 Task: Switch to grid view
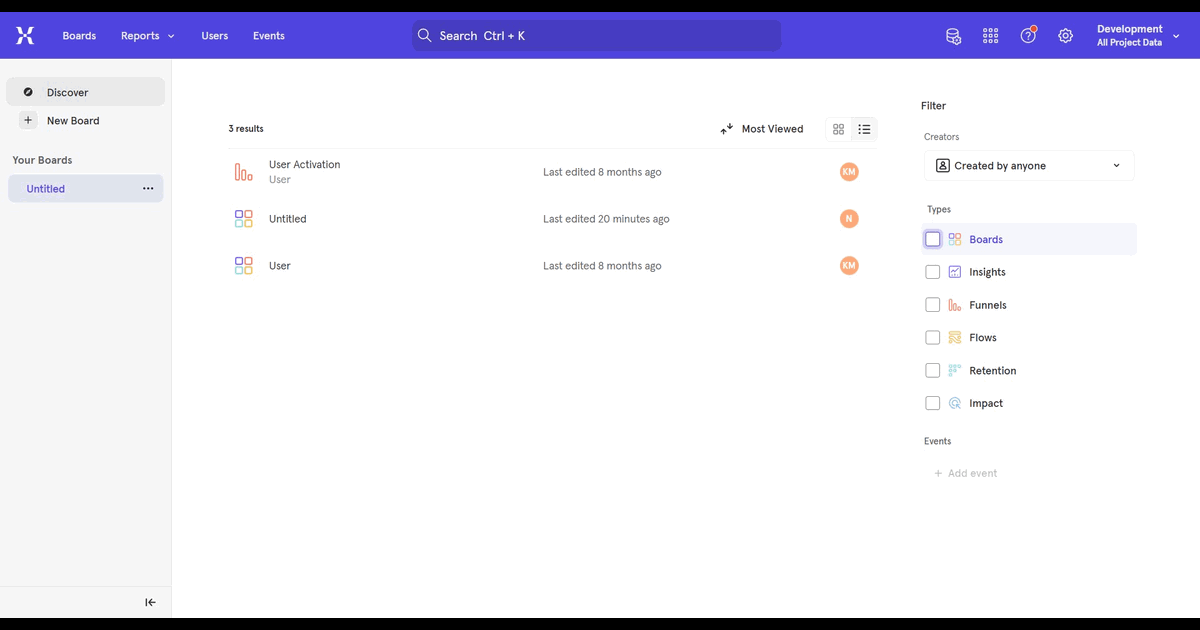(838, 129)
